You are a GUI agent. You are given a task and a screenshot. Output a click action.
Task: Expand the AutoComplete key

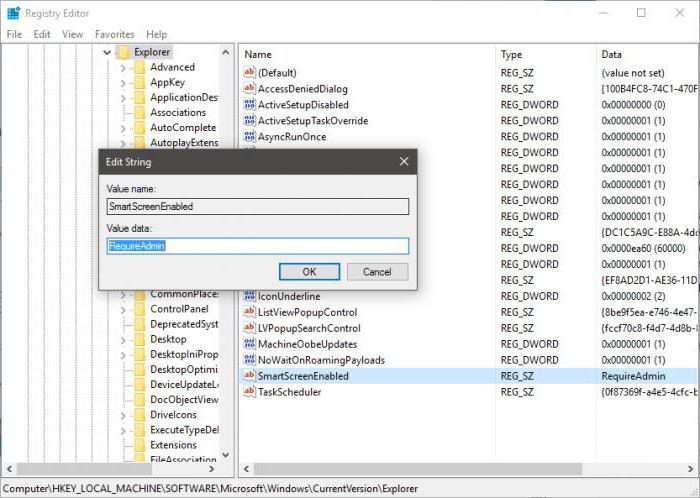coord(123,128)
